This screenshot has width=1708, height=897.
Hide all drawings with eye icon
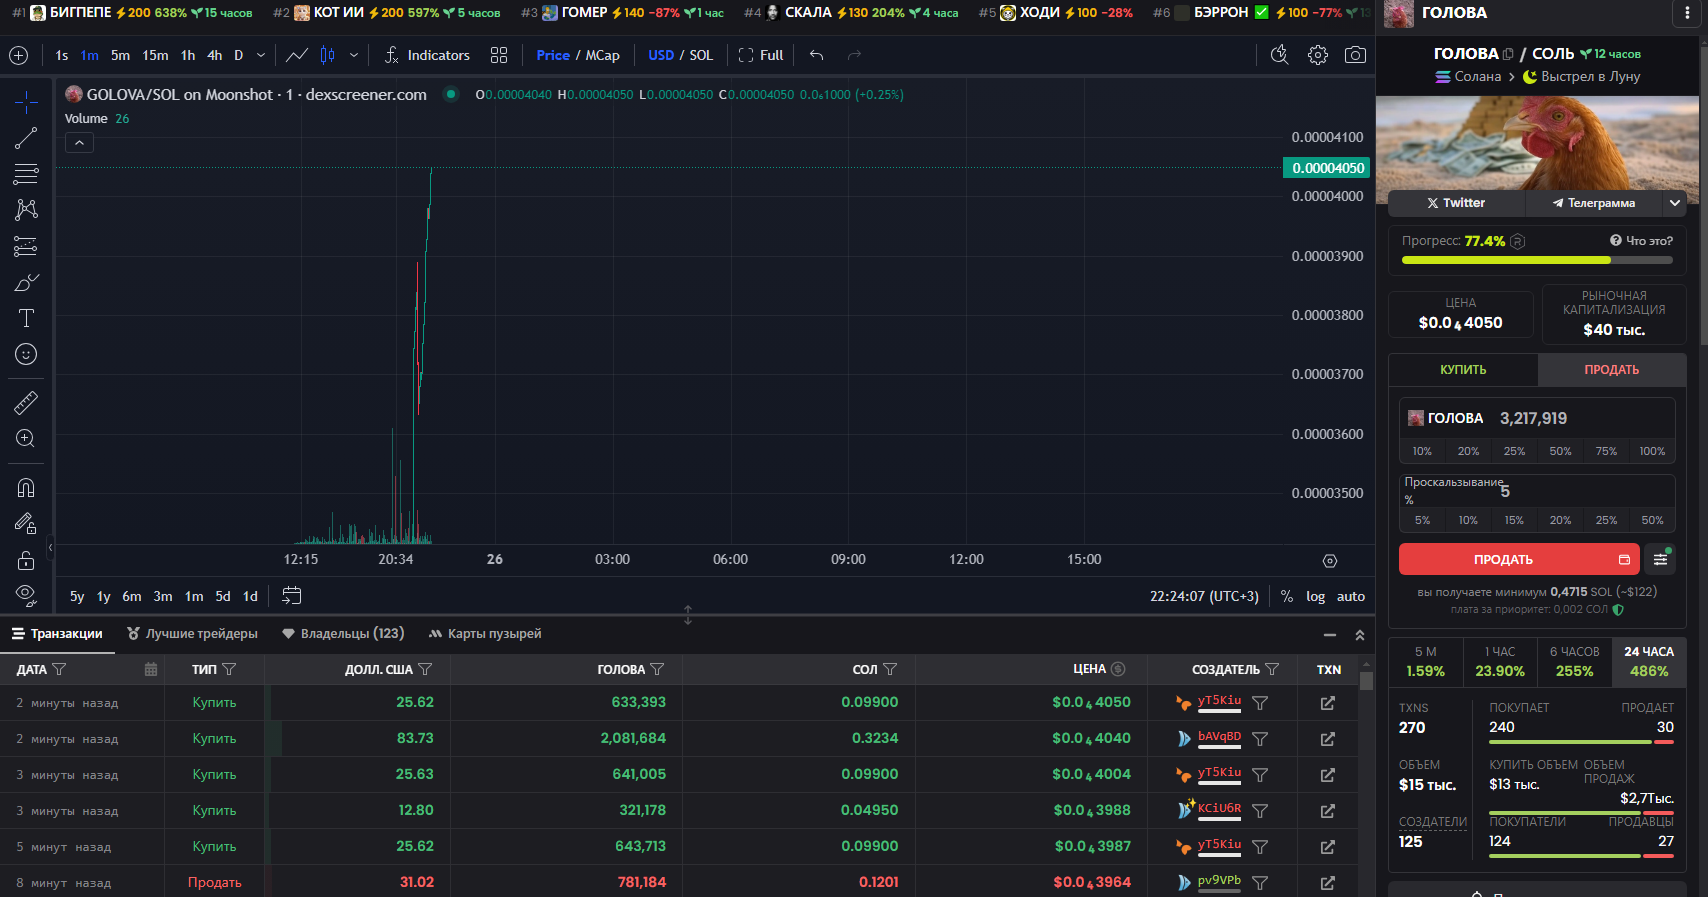[x=26, y=596]
